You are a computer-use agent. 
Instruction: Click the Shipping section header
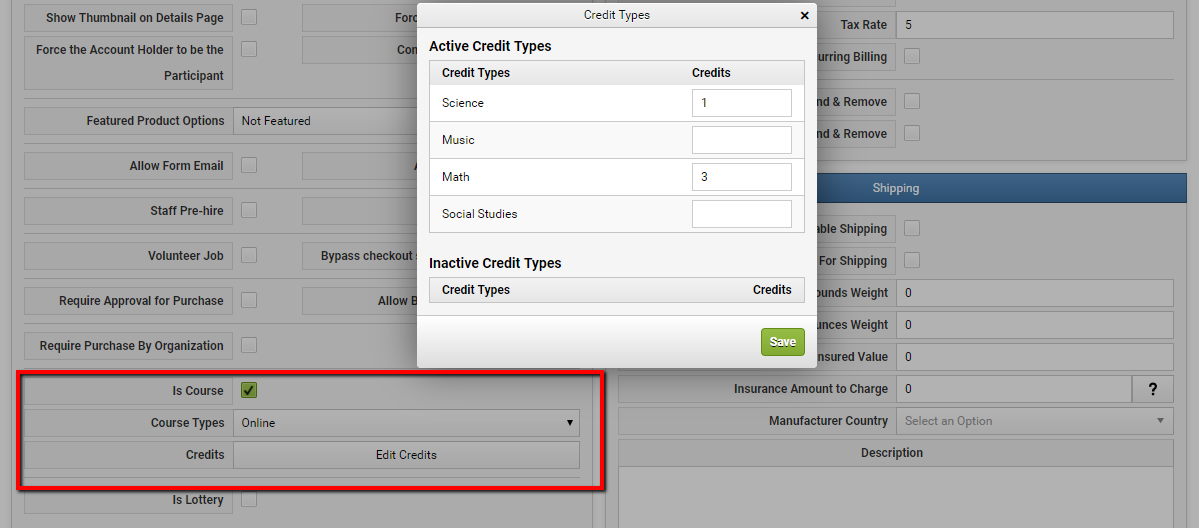(895, 187)
